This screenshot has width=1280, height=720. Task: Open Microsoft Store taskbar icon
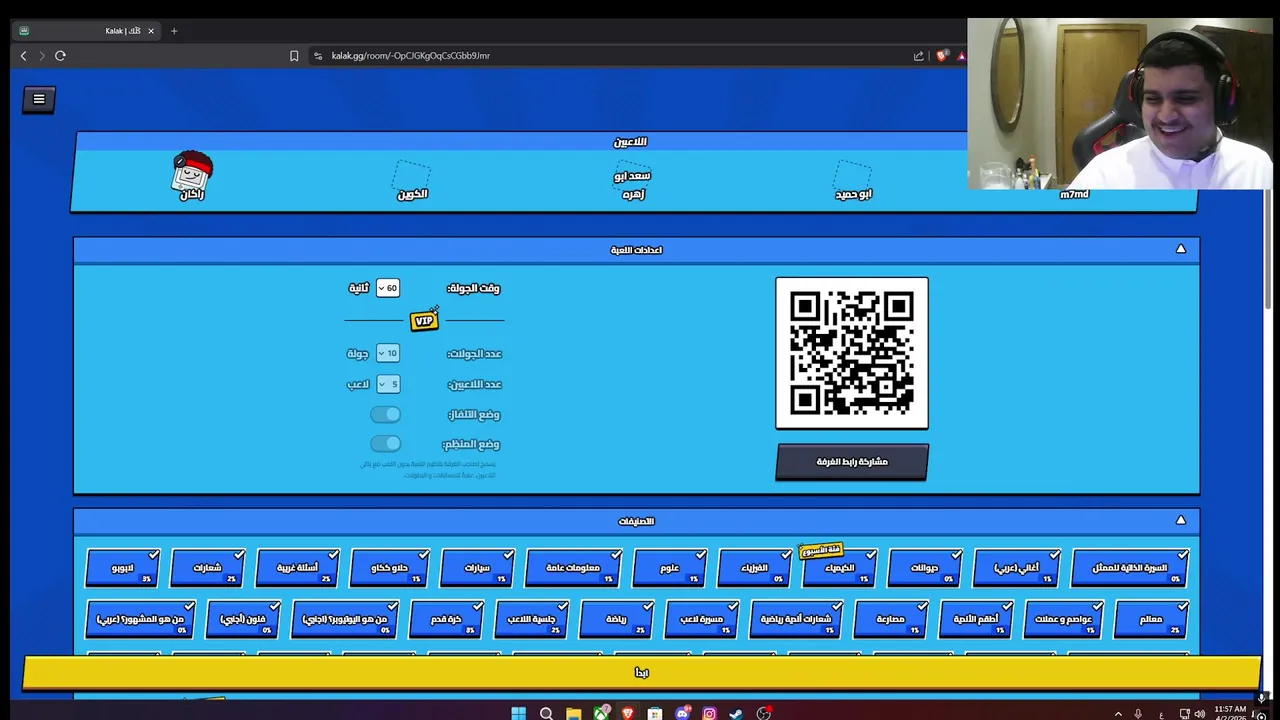click(x=654, y=713)
